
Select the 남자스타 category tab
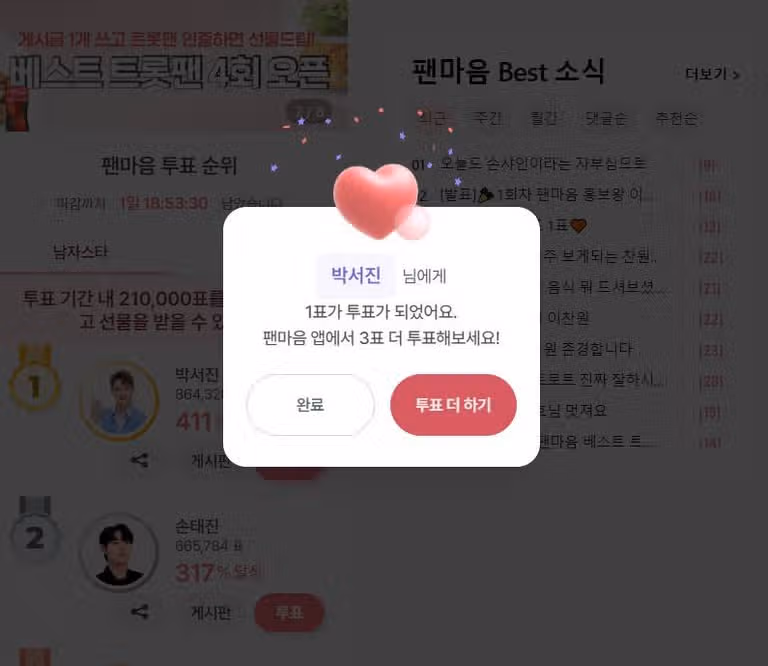pyautogui.click(x=80, y=252)
